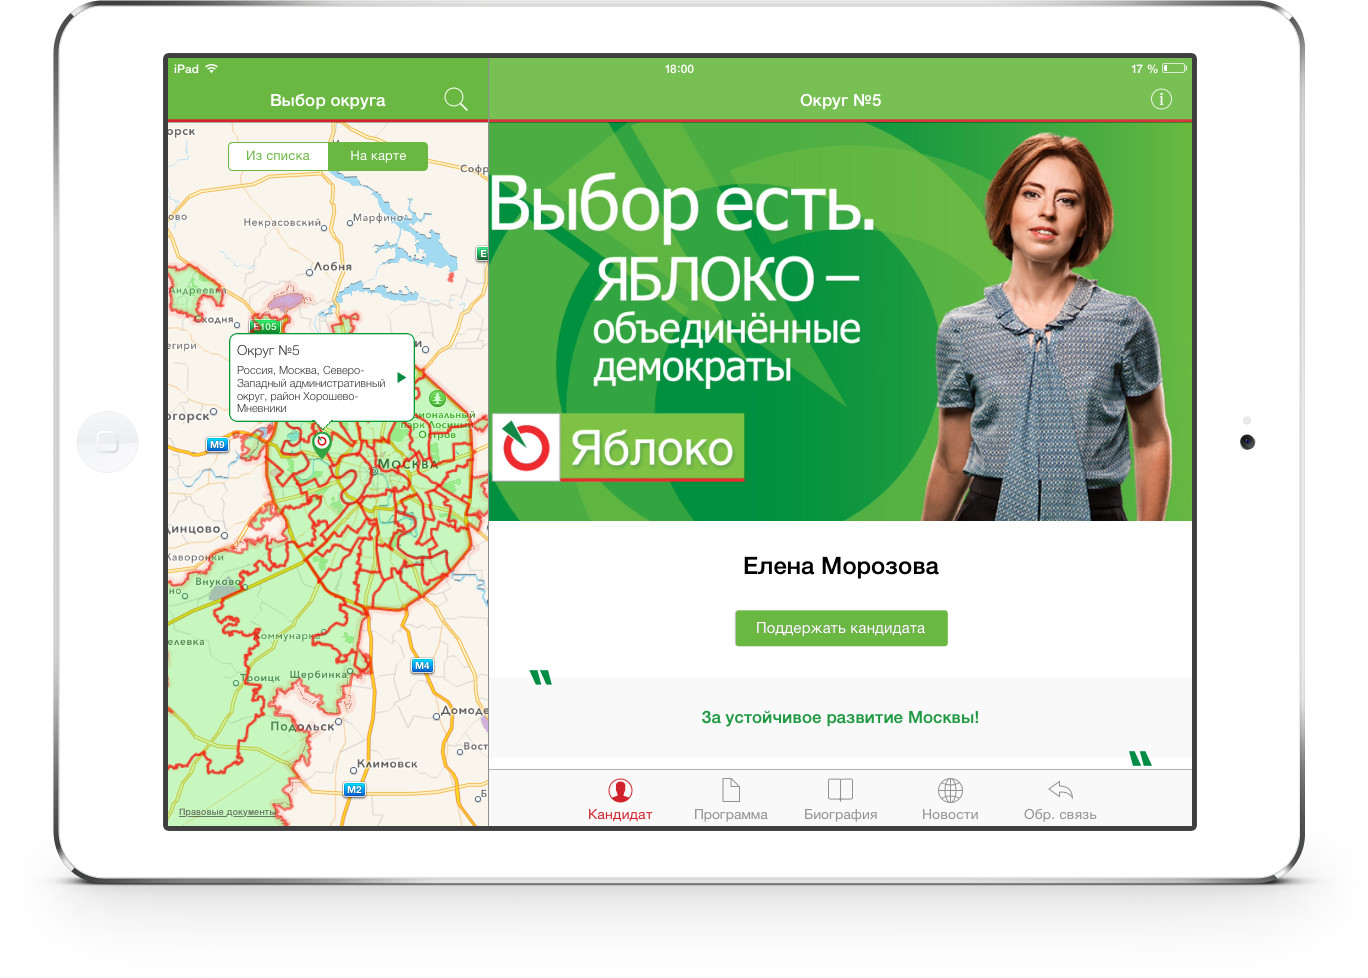
Task: Tap the M4 highway marker on map
Action: pyautogui.click(x=422, y=665)
